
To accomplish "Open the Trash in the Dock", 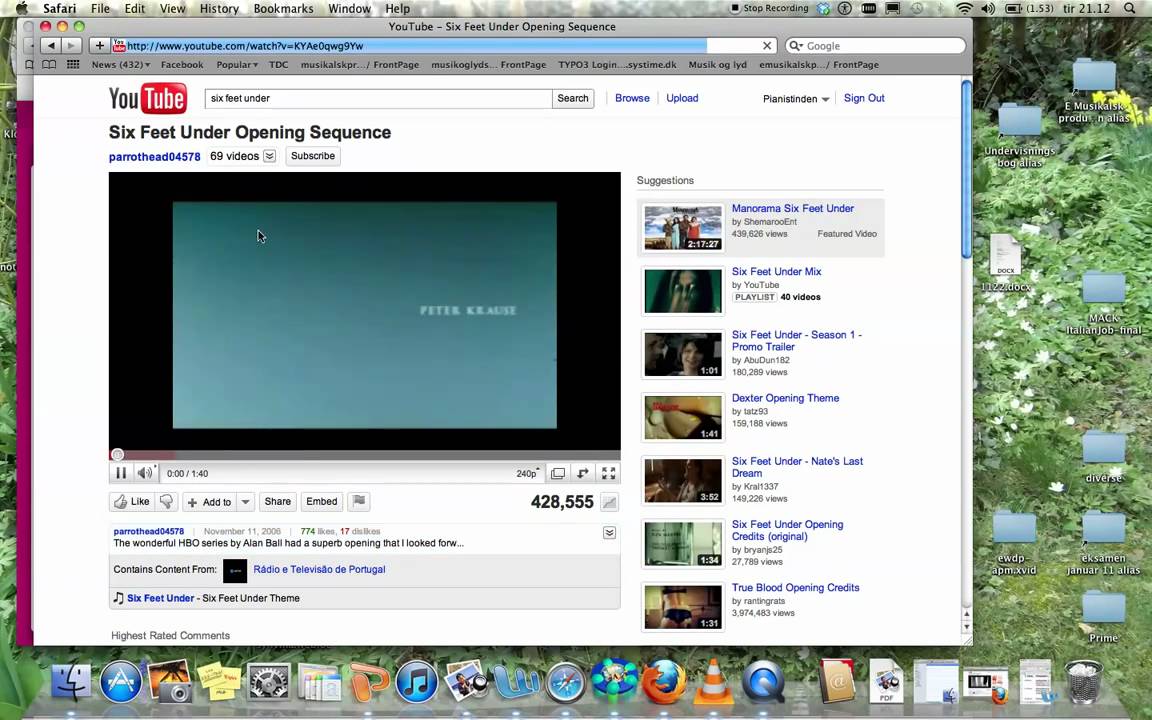I will (1084, 681).
